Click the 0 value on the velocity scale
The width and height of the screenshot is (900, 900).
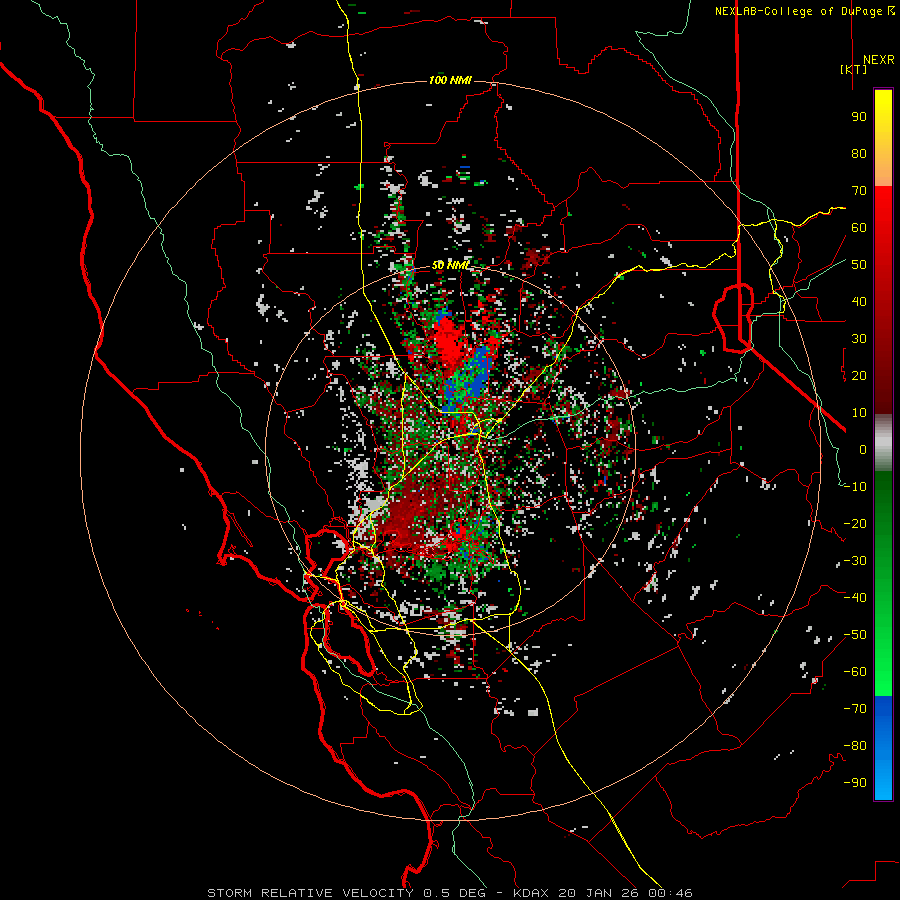[x=863, y=449]
